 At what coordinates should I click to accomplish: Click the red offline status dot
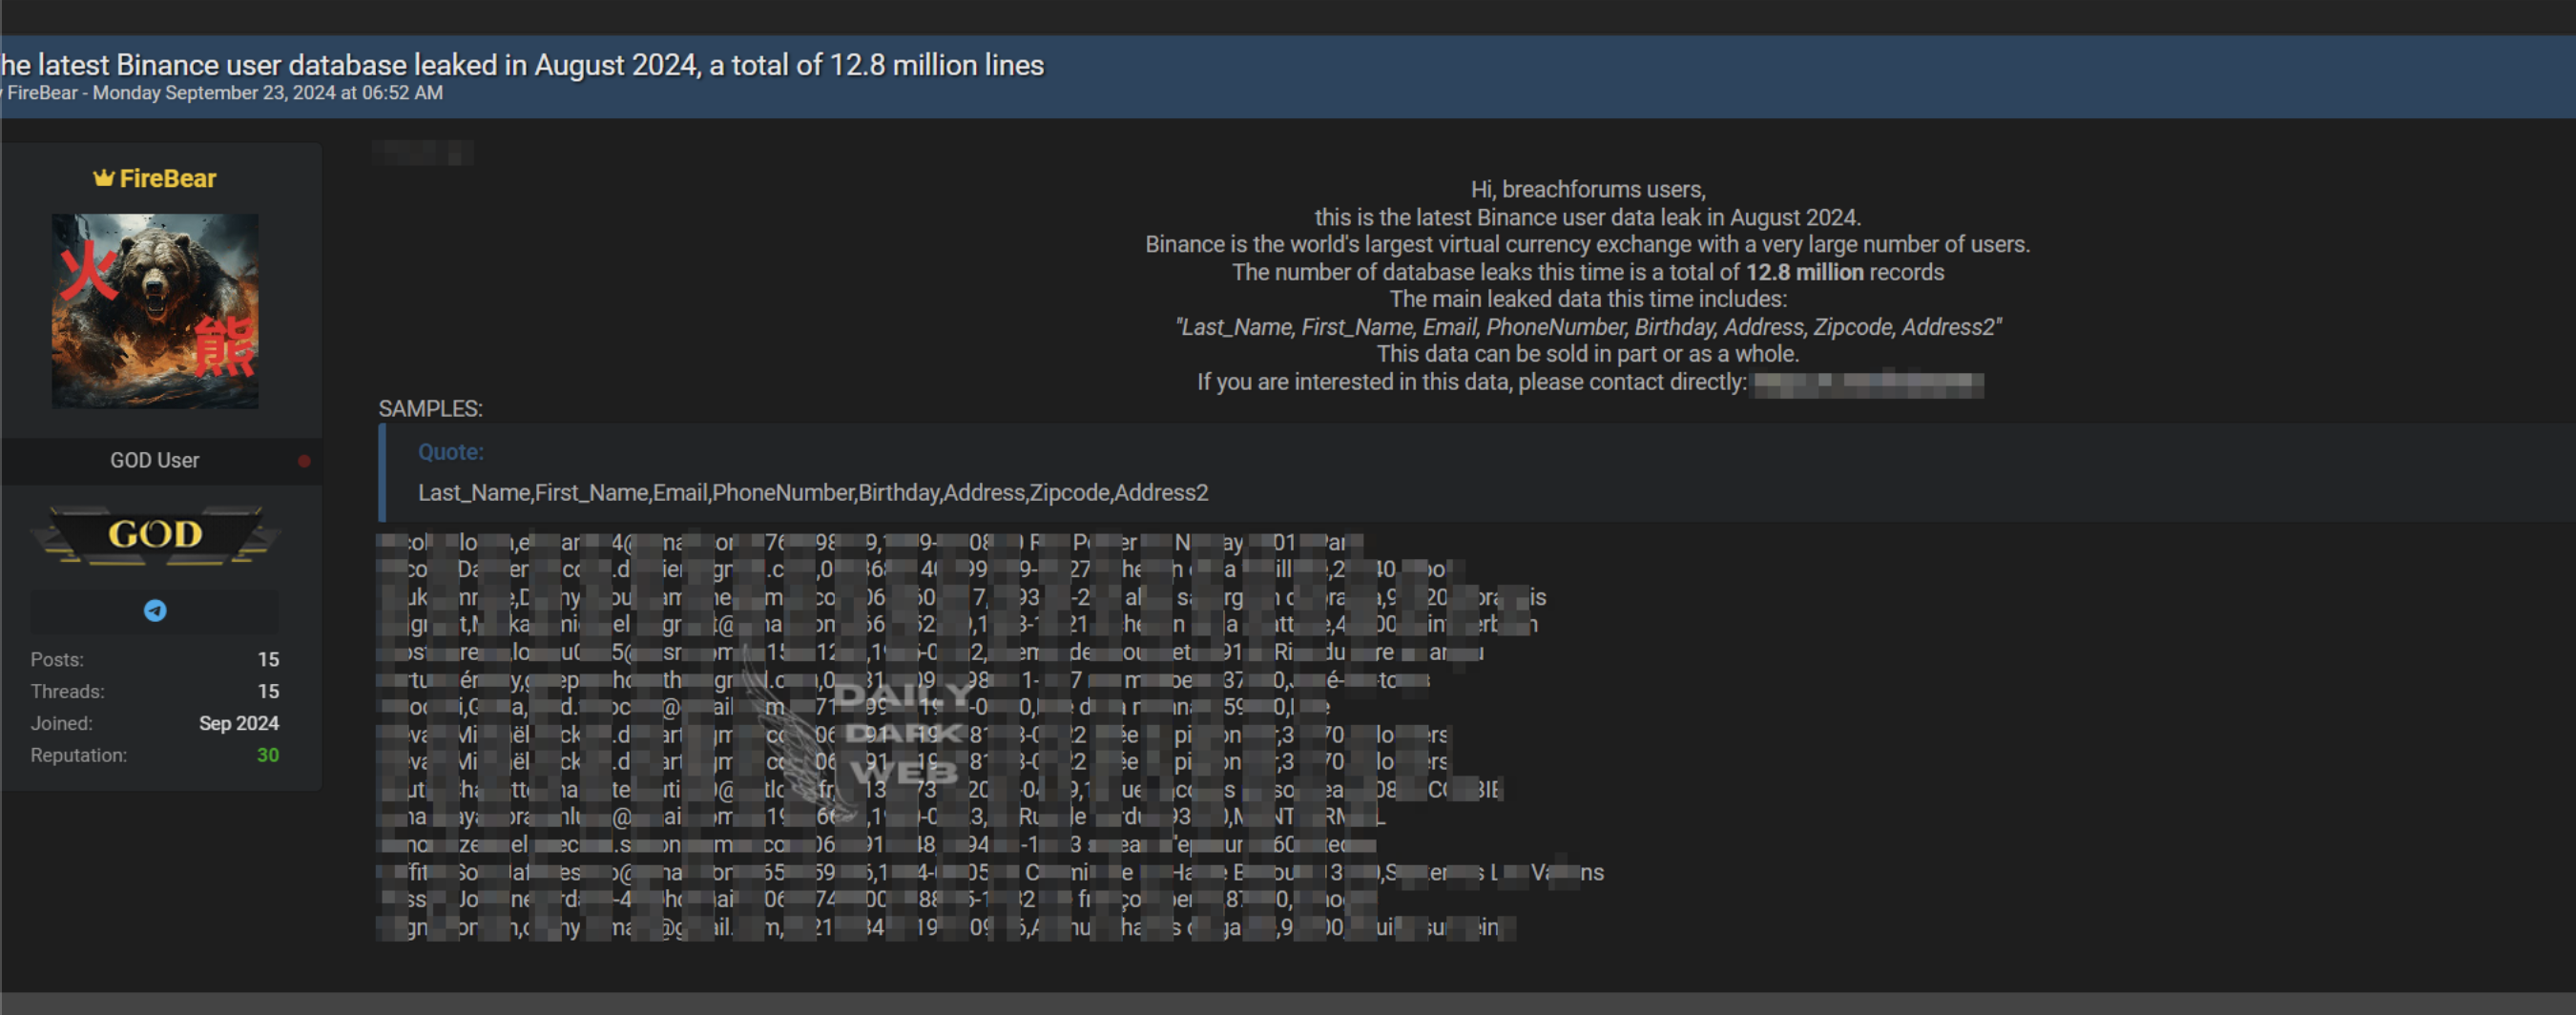pos(304,461)
